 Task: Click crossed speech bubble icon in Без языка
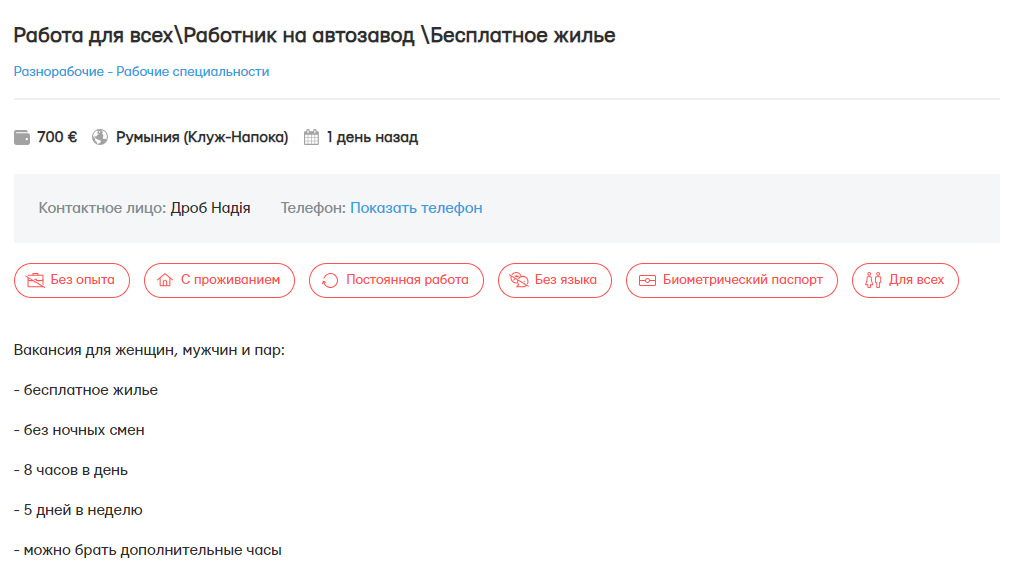click(519, 280)
